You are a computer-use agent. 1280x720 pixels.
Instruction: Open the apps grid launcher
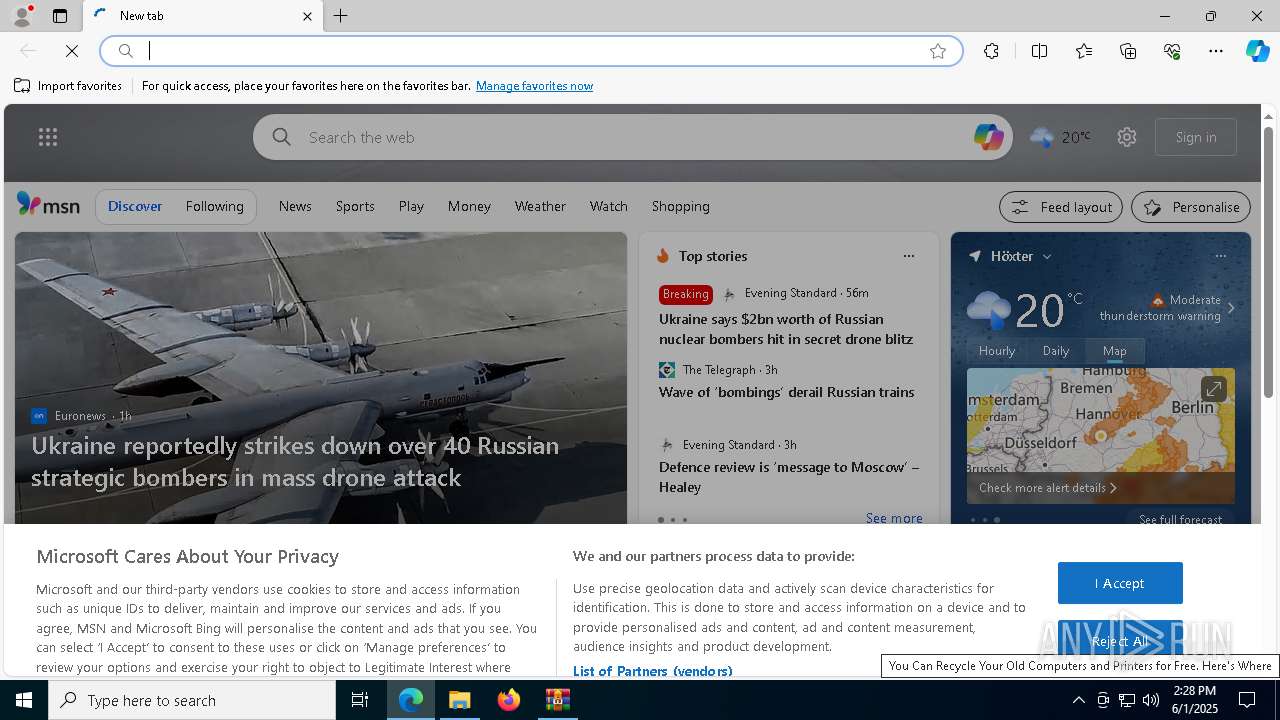click(48, 137)
